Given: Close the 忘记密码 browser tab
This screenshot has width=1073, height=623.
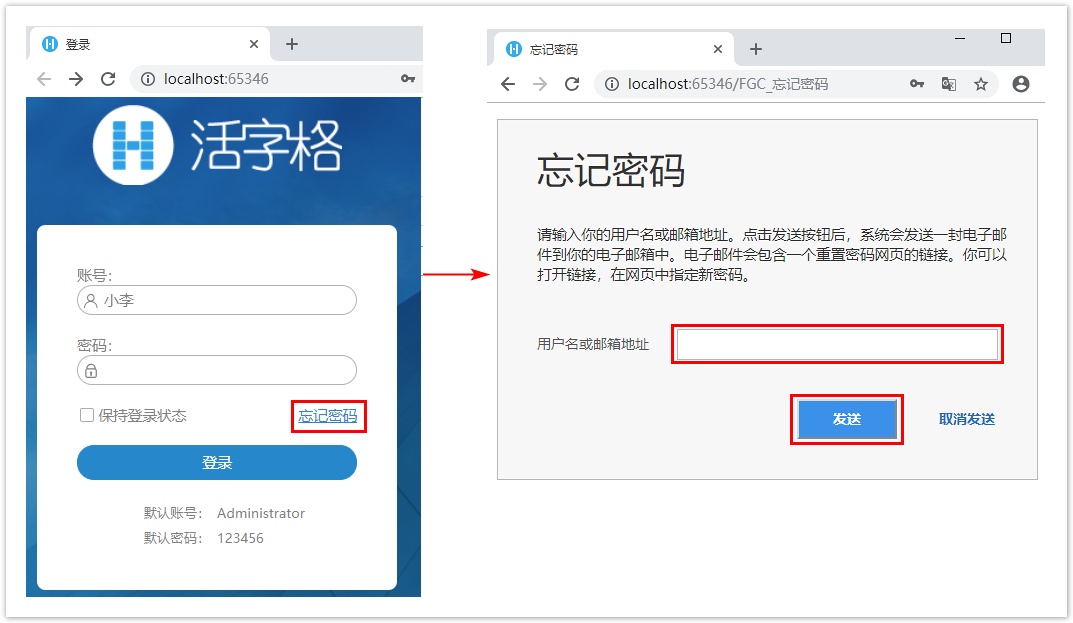Looking at the screenshot, I should tap(718, 49).
